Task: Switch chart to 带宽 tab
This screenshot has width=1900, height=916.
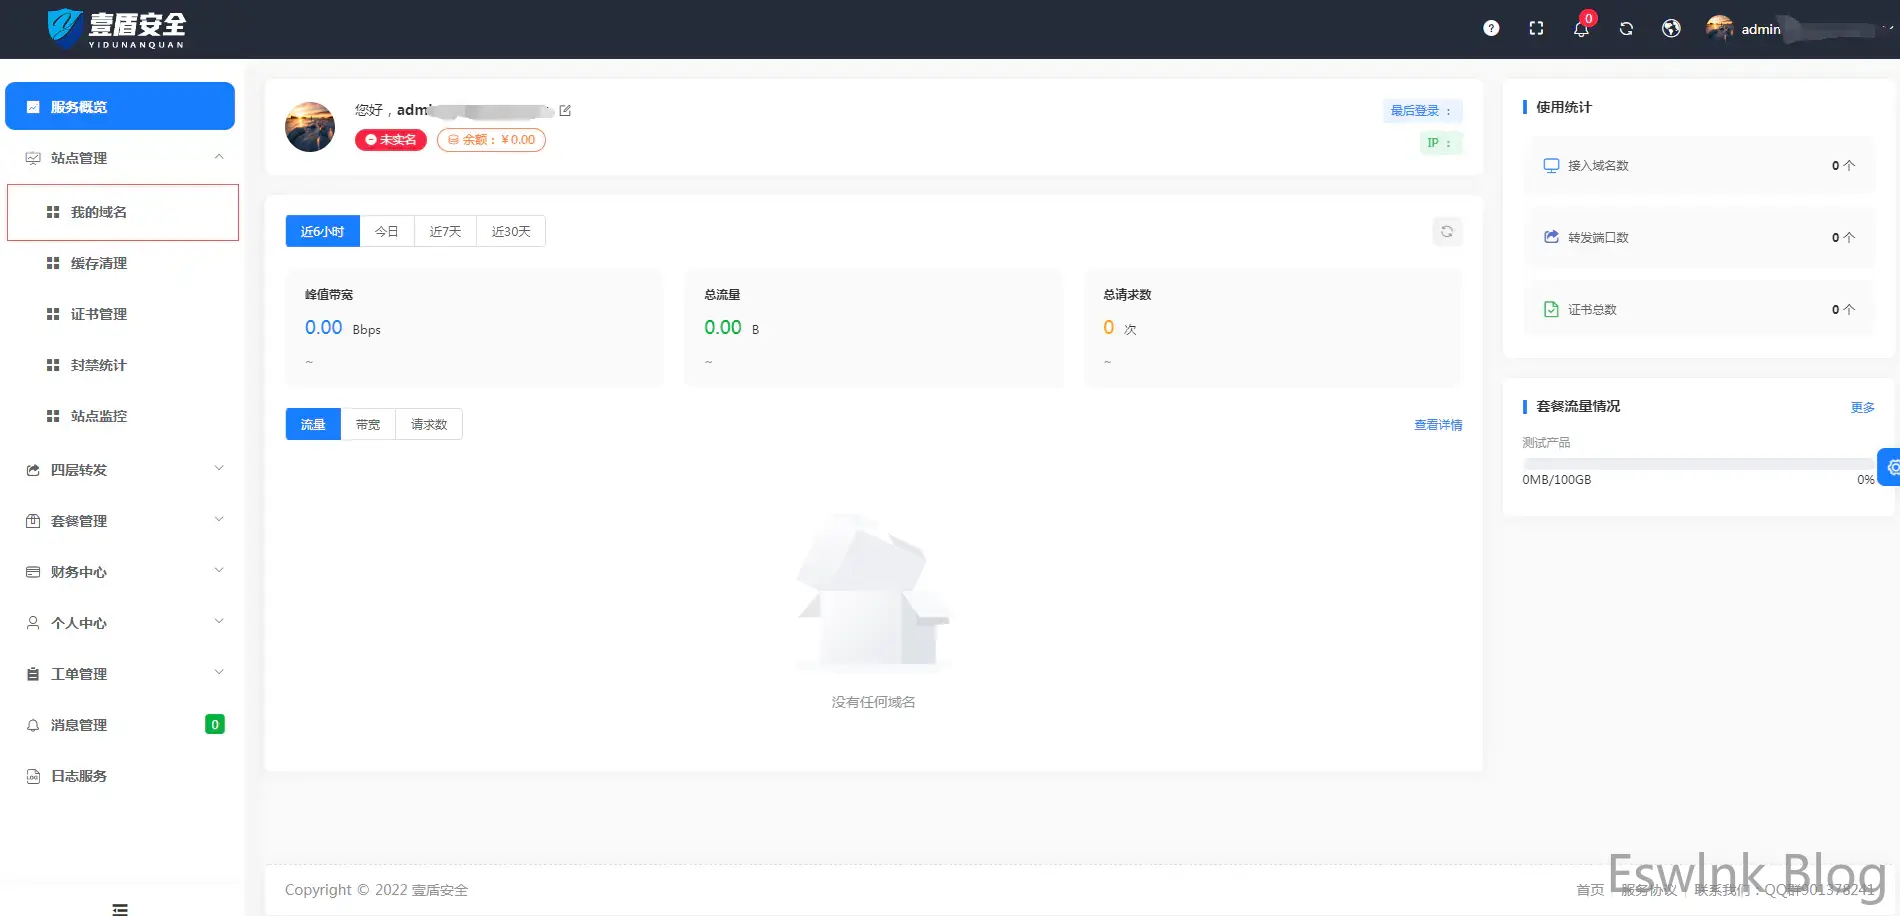Action: [368, 425]
